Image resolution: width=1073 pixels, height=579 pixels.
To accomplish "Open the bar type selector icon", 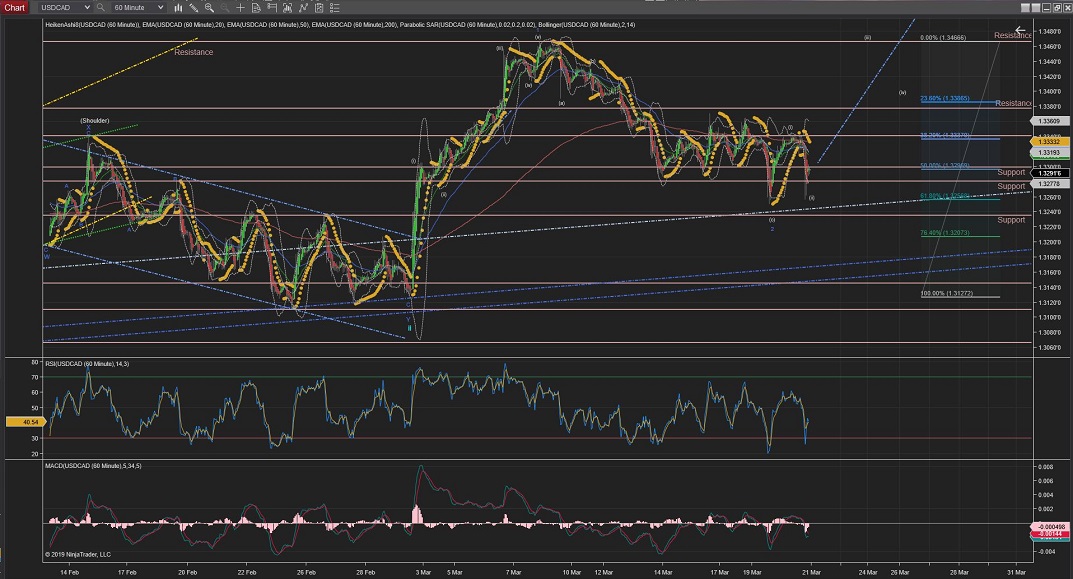I will coord(179,7).
